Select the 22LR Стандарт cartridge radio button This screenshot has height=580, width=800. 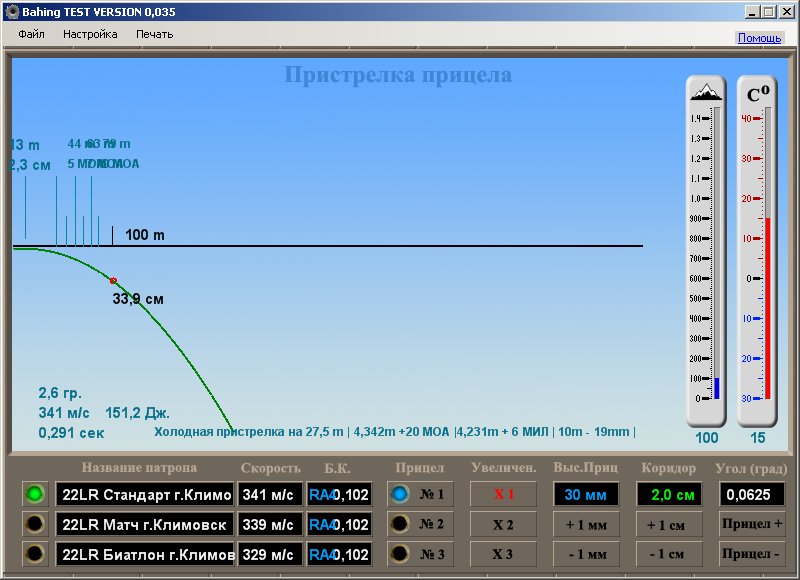tap(35, 494)
